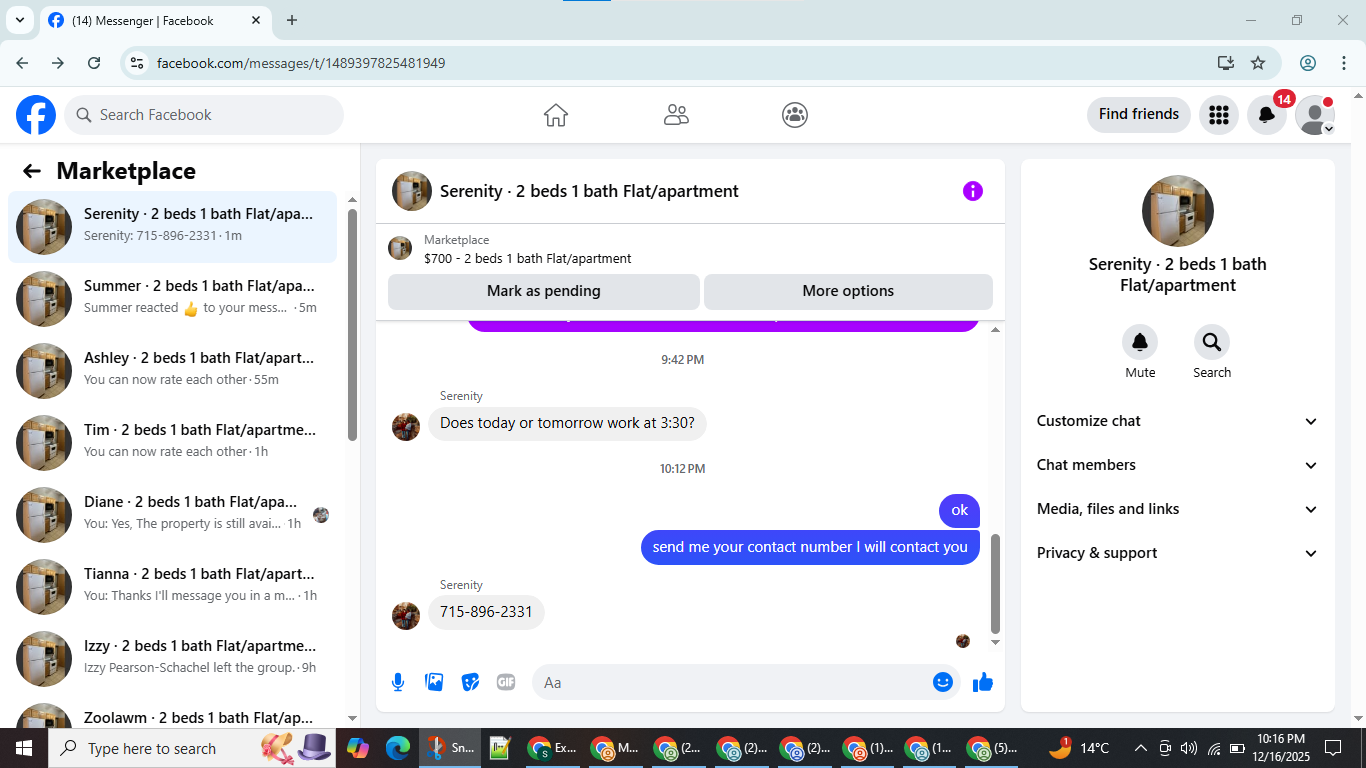Click the back arrow beside Marketplace
This screenshot has width=1366, height=768.
[x=32, y=171]
